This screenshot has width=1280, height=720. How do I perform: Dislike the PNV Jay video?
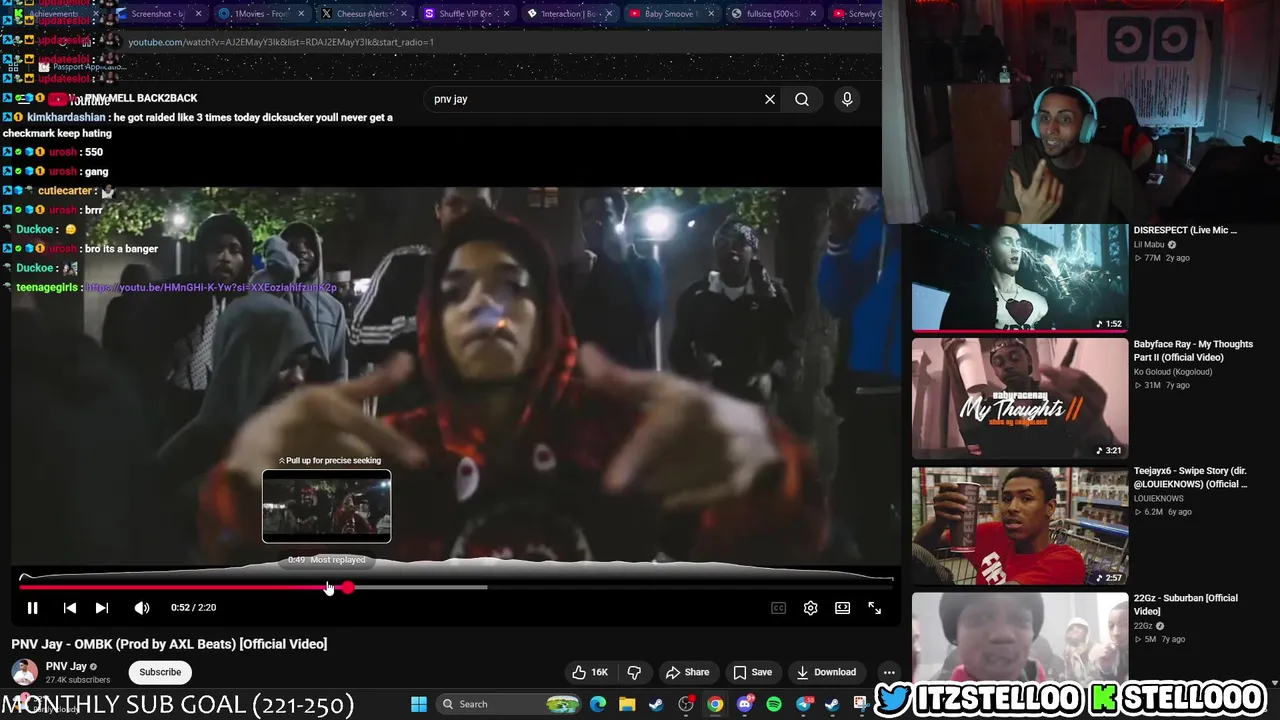[x=634, y=672]
